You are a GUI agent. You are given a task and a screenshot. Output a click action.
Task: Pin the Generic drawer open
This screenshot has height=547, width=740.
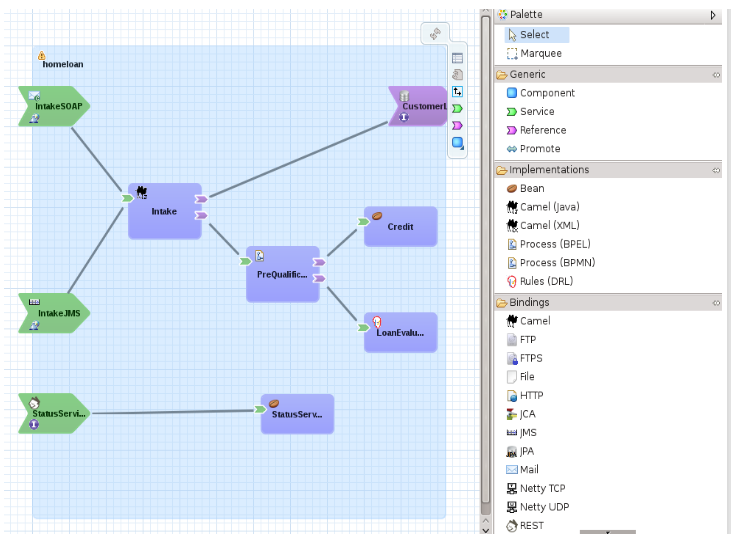716,75
